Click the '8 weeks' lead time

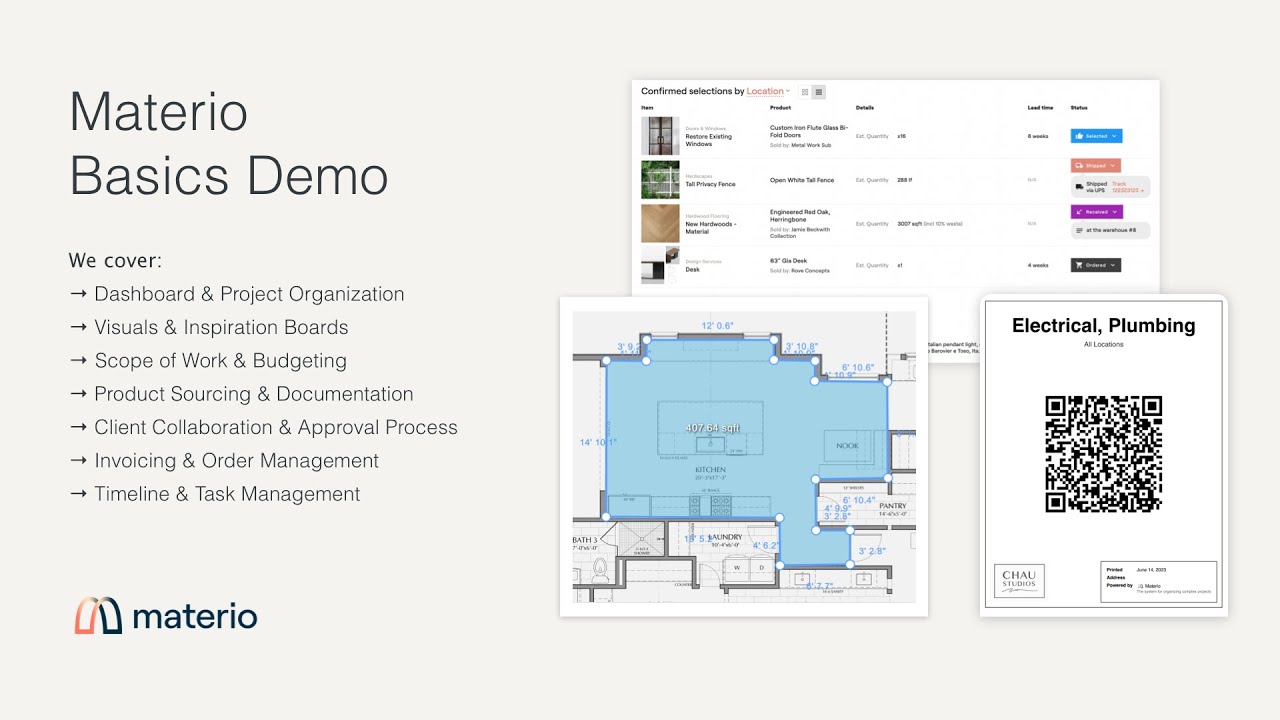pyautogui.click(x=1038, y=136)
